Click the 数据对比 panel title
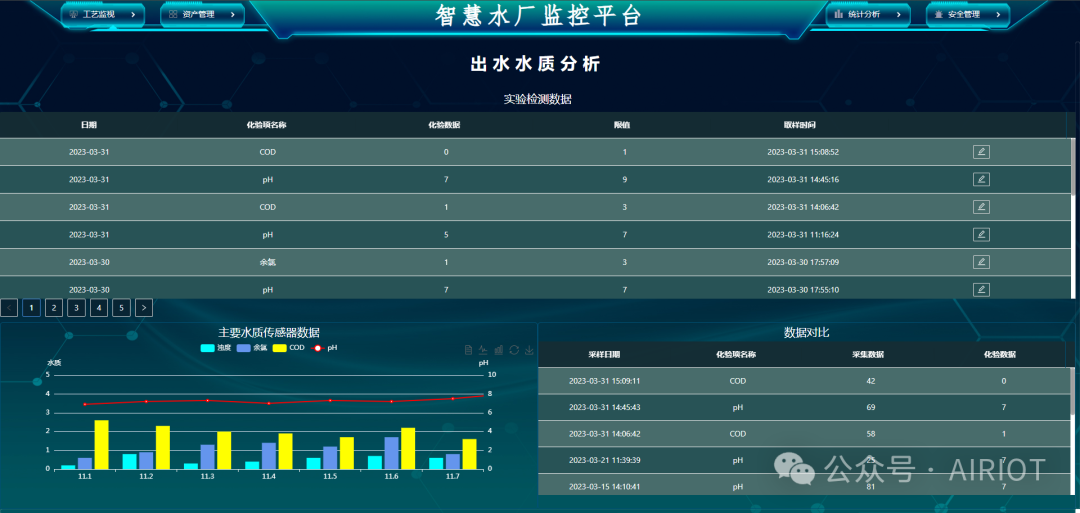Image resolution: width=1080 pixels, height=513 pixels. [x=807, y=333]
